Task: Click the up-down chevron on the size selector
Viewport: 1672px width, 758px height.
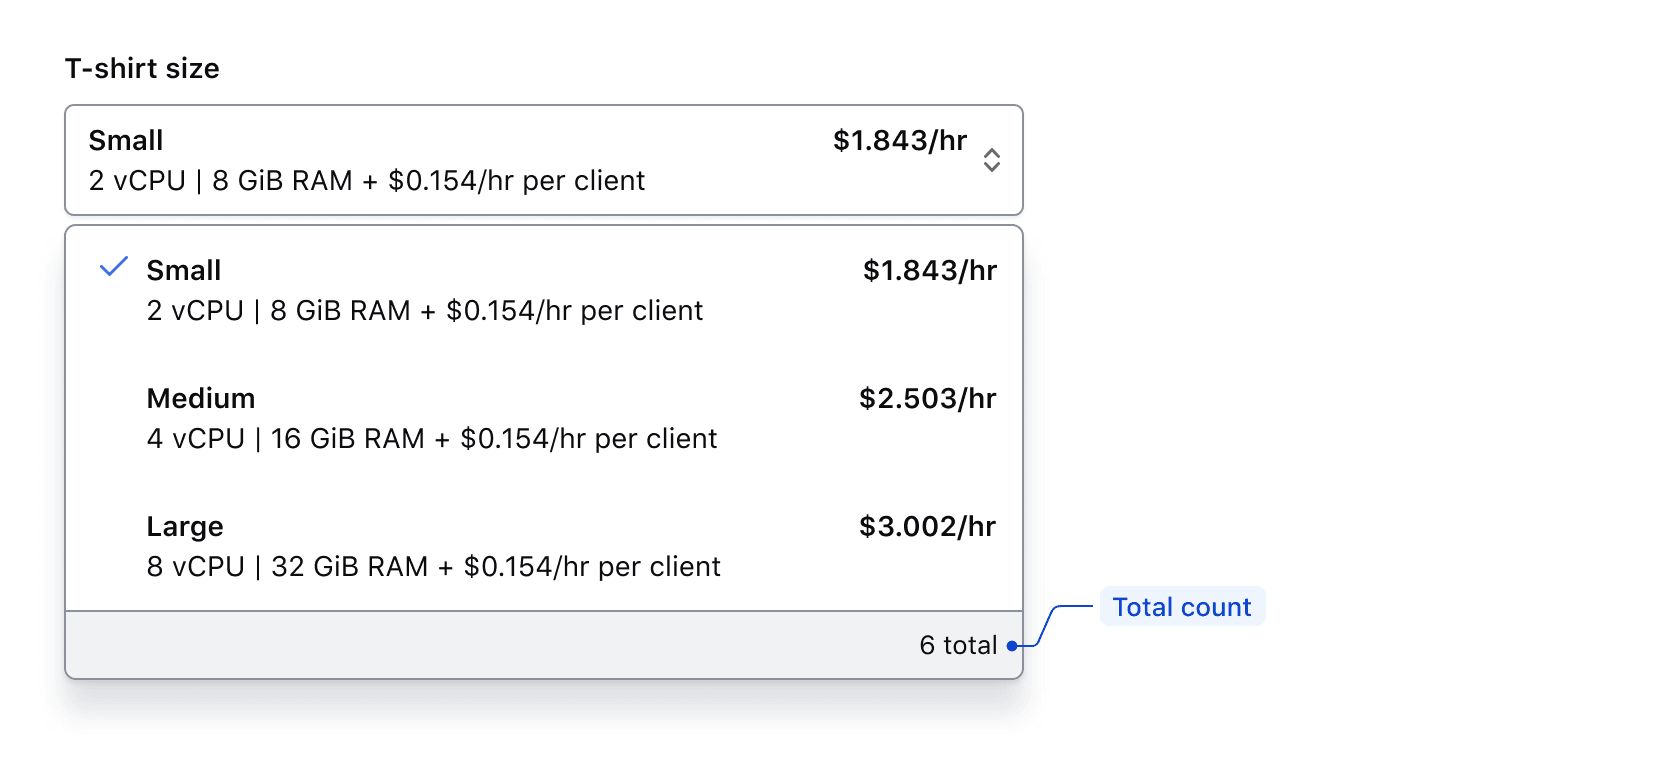Action: point(991,160)
